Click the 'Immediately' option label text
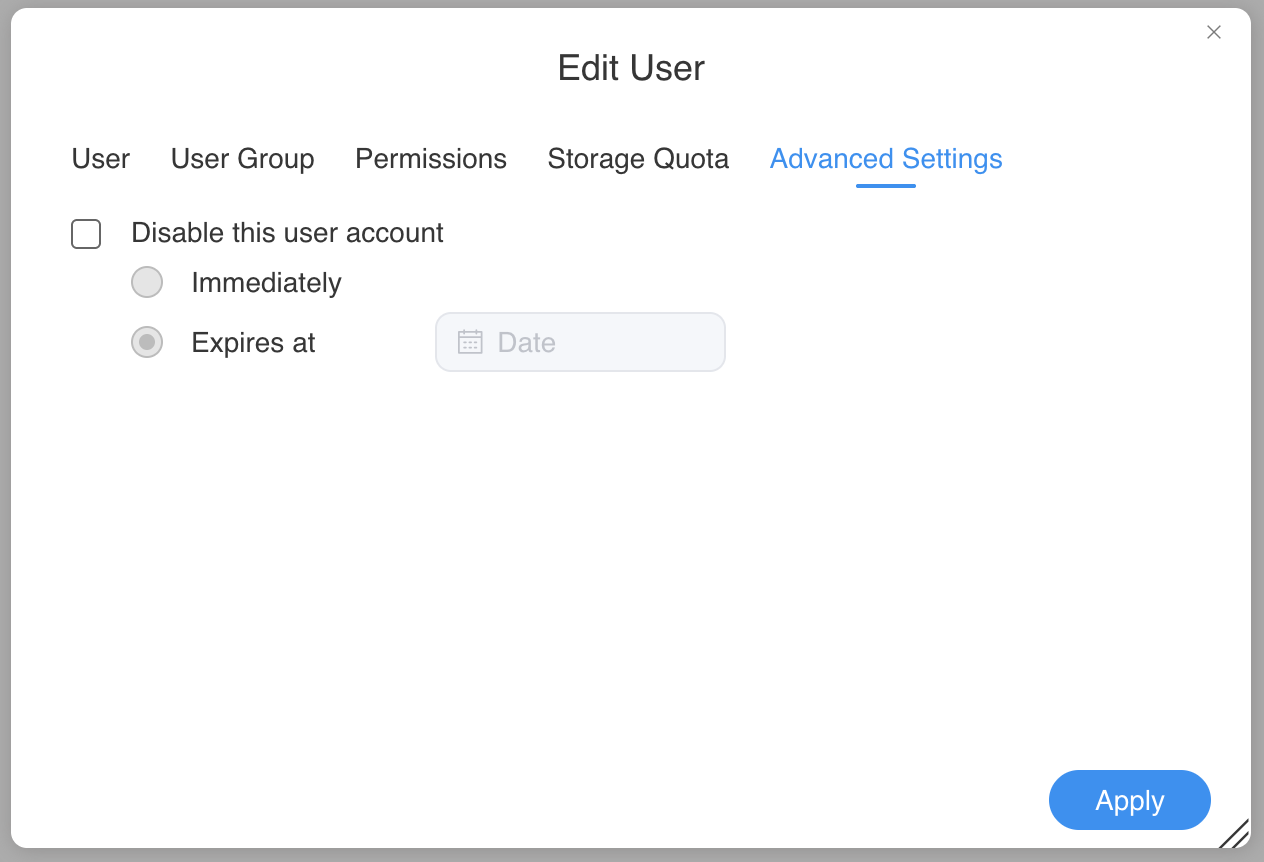This screenshot has height=862, width=1264. (x=266, y=283)
